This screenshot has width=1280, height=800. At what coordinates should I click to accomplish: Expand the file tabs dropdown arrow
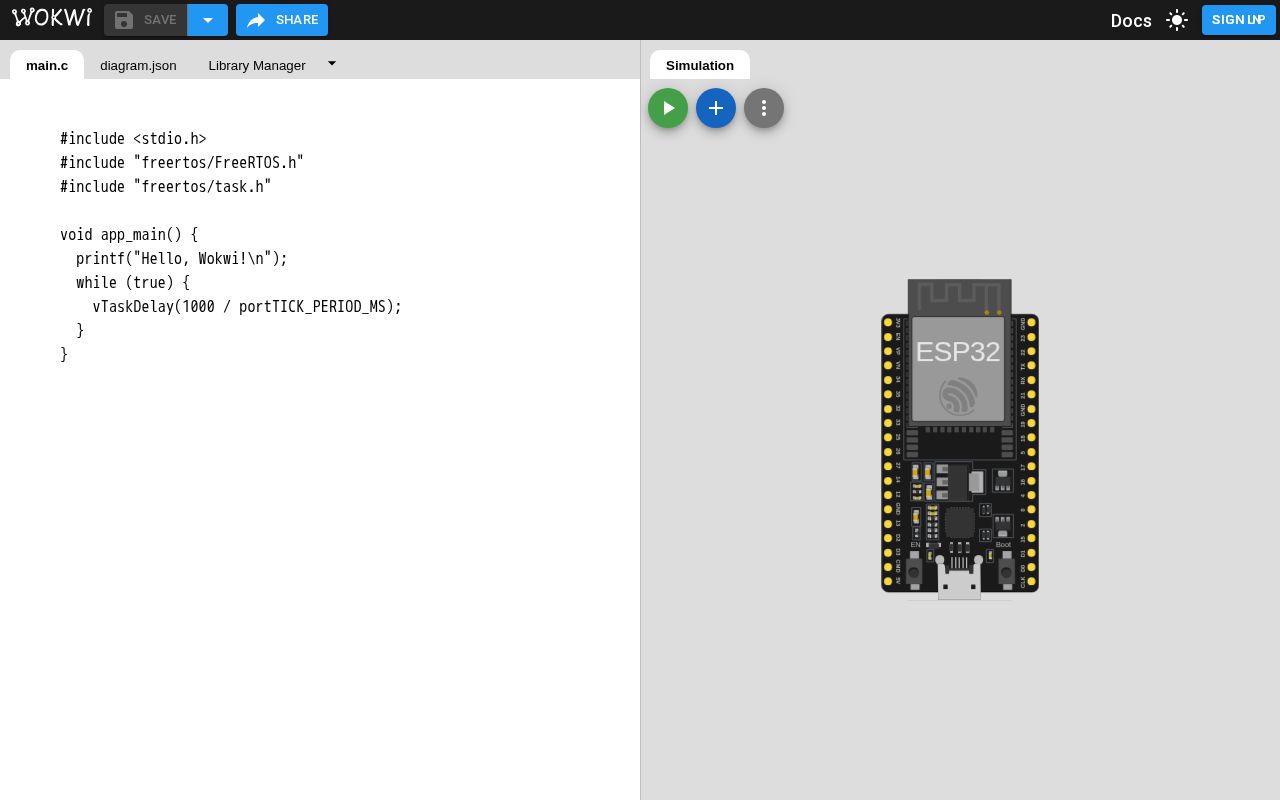pyautogui.click(x=332, y=63)
